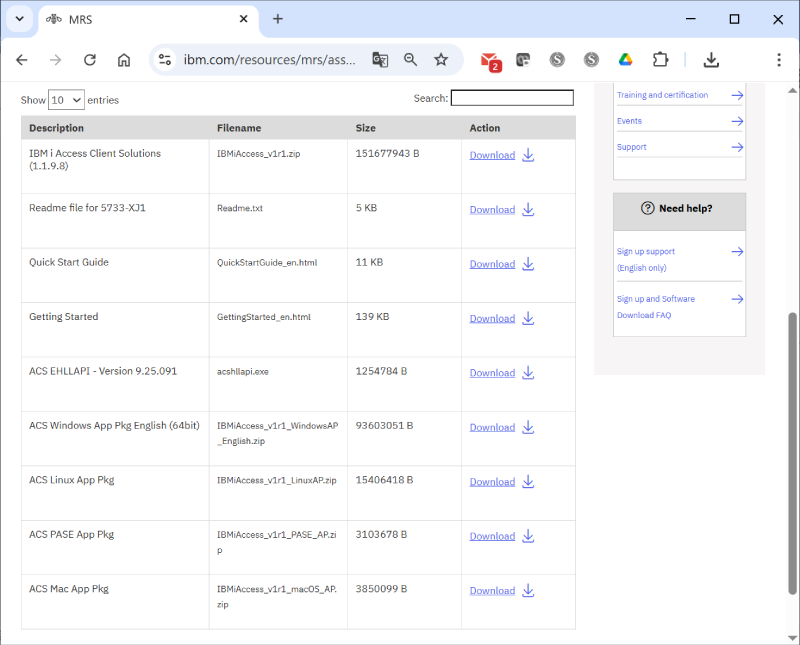
Task: Close the MRS tab
Action: (x=243, y=19)
